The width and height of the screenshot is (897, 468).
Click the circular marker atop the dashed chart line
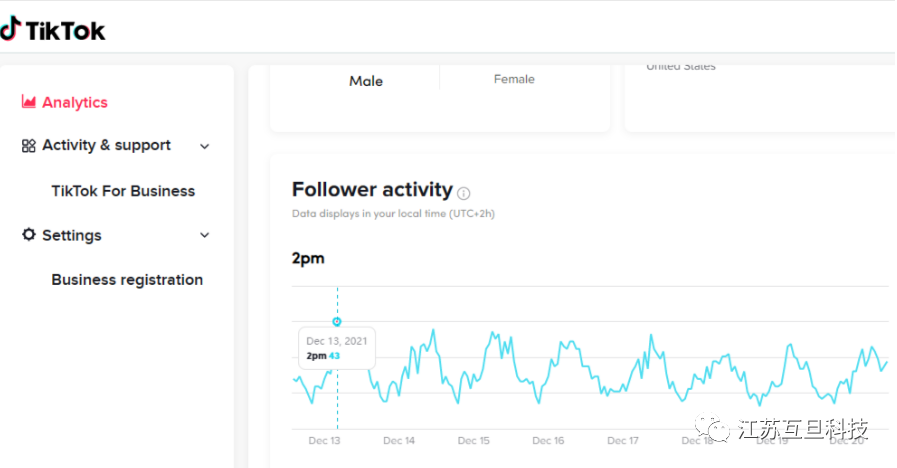[337, 322]
